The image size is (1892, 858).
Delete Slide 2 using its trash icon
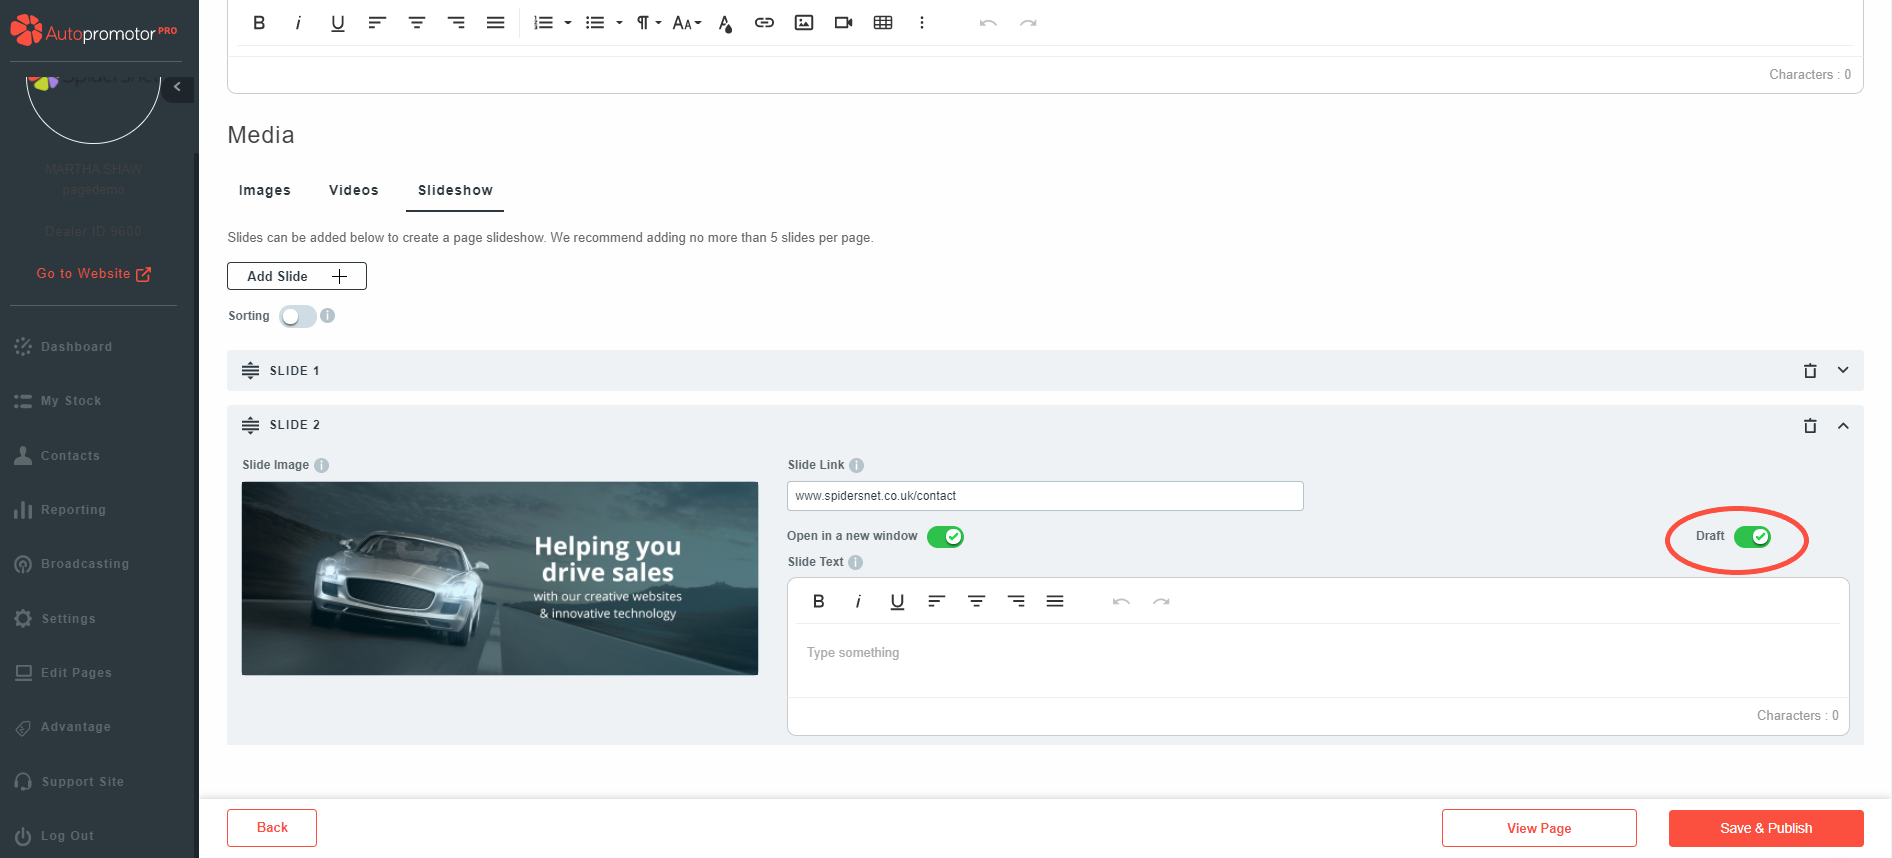pyautogui.click(x=1810, y=426)
